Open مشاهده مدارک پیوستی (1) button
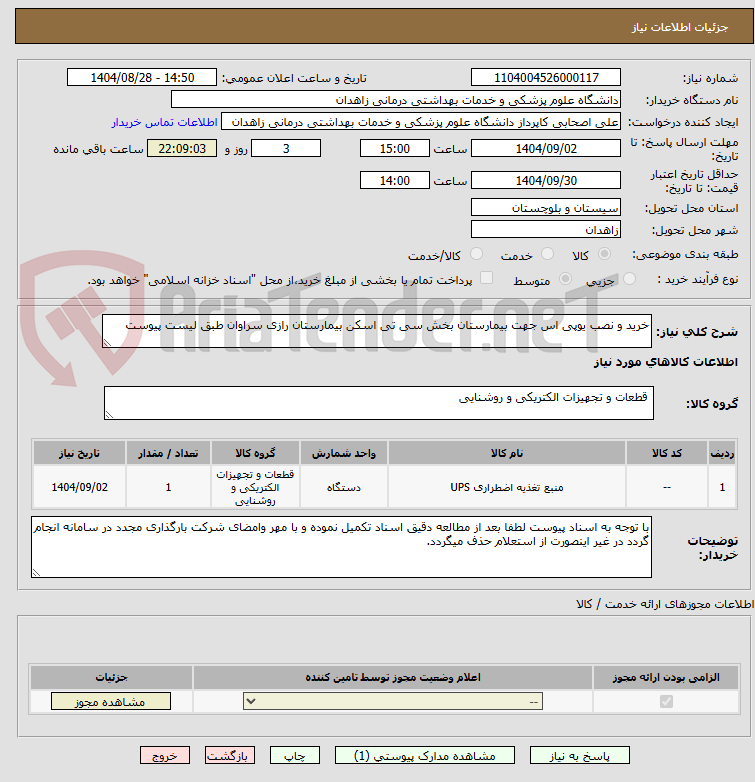Viewport: 755px width, 782px height. tap(424, 756)
